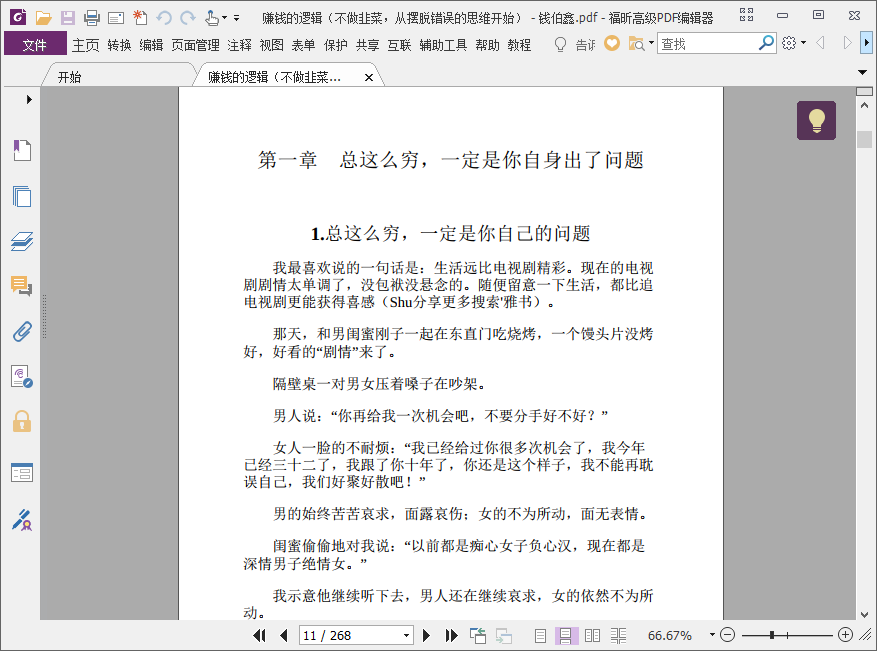Open the bookmarks panel in the sidebar
This screenshot has height=651, width=877.
[22, 150]
